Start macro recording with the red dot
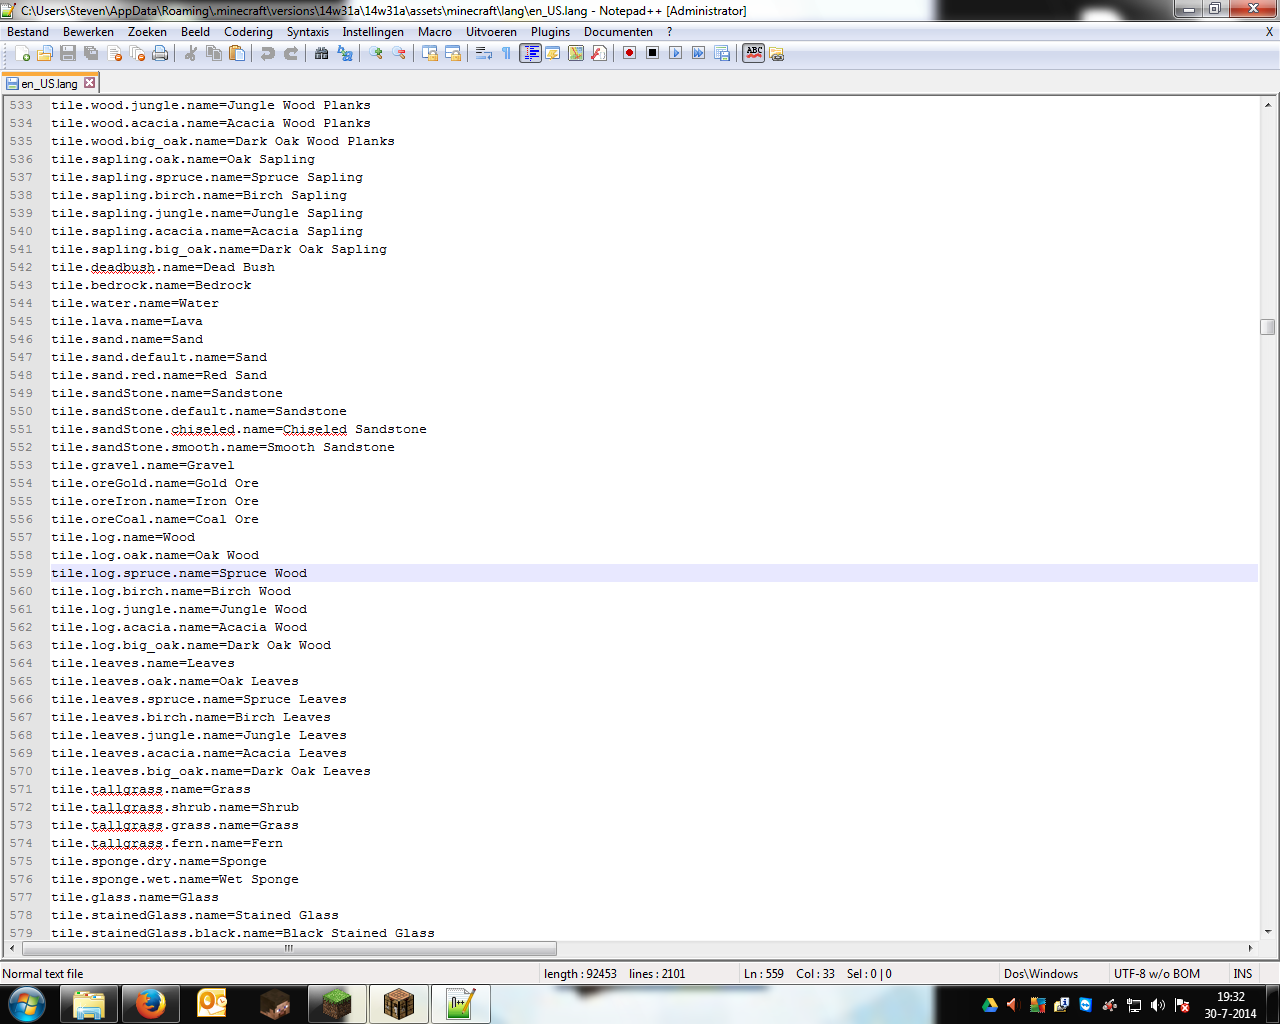This screenshot has width=1280, height=1024. [x=629, y=53]
